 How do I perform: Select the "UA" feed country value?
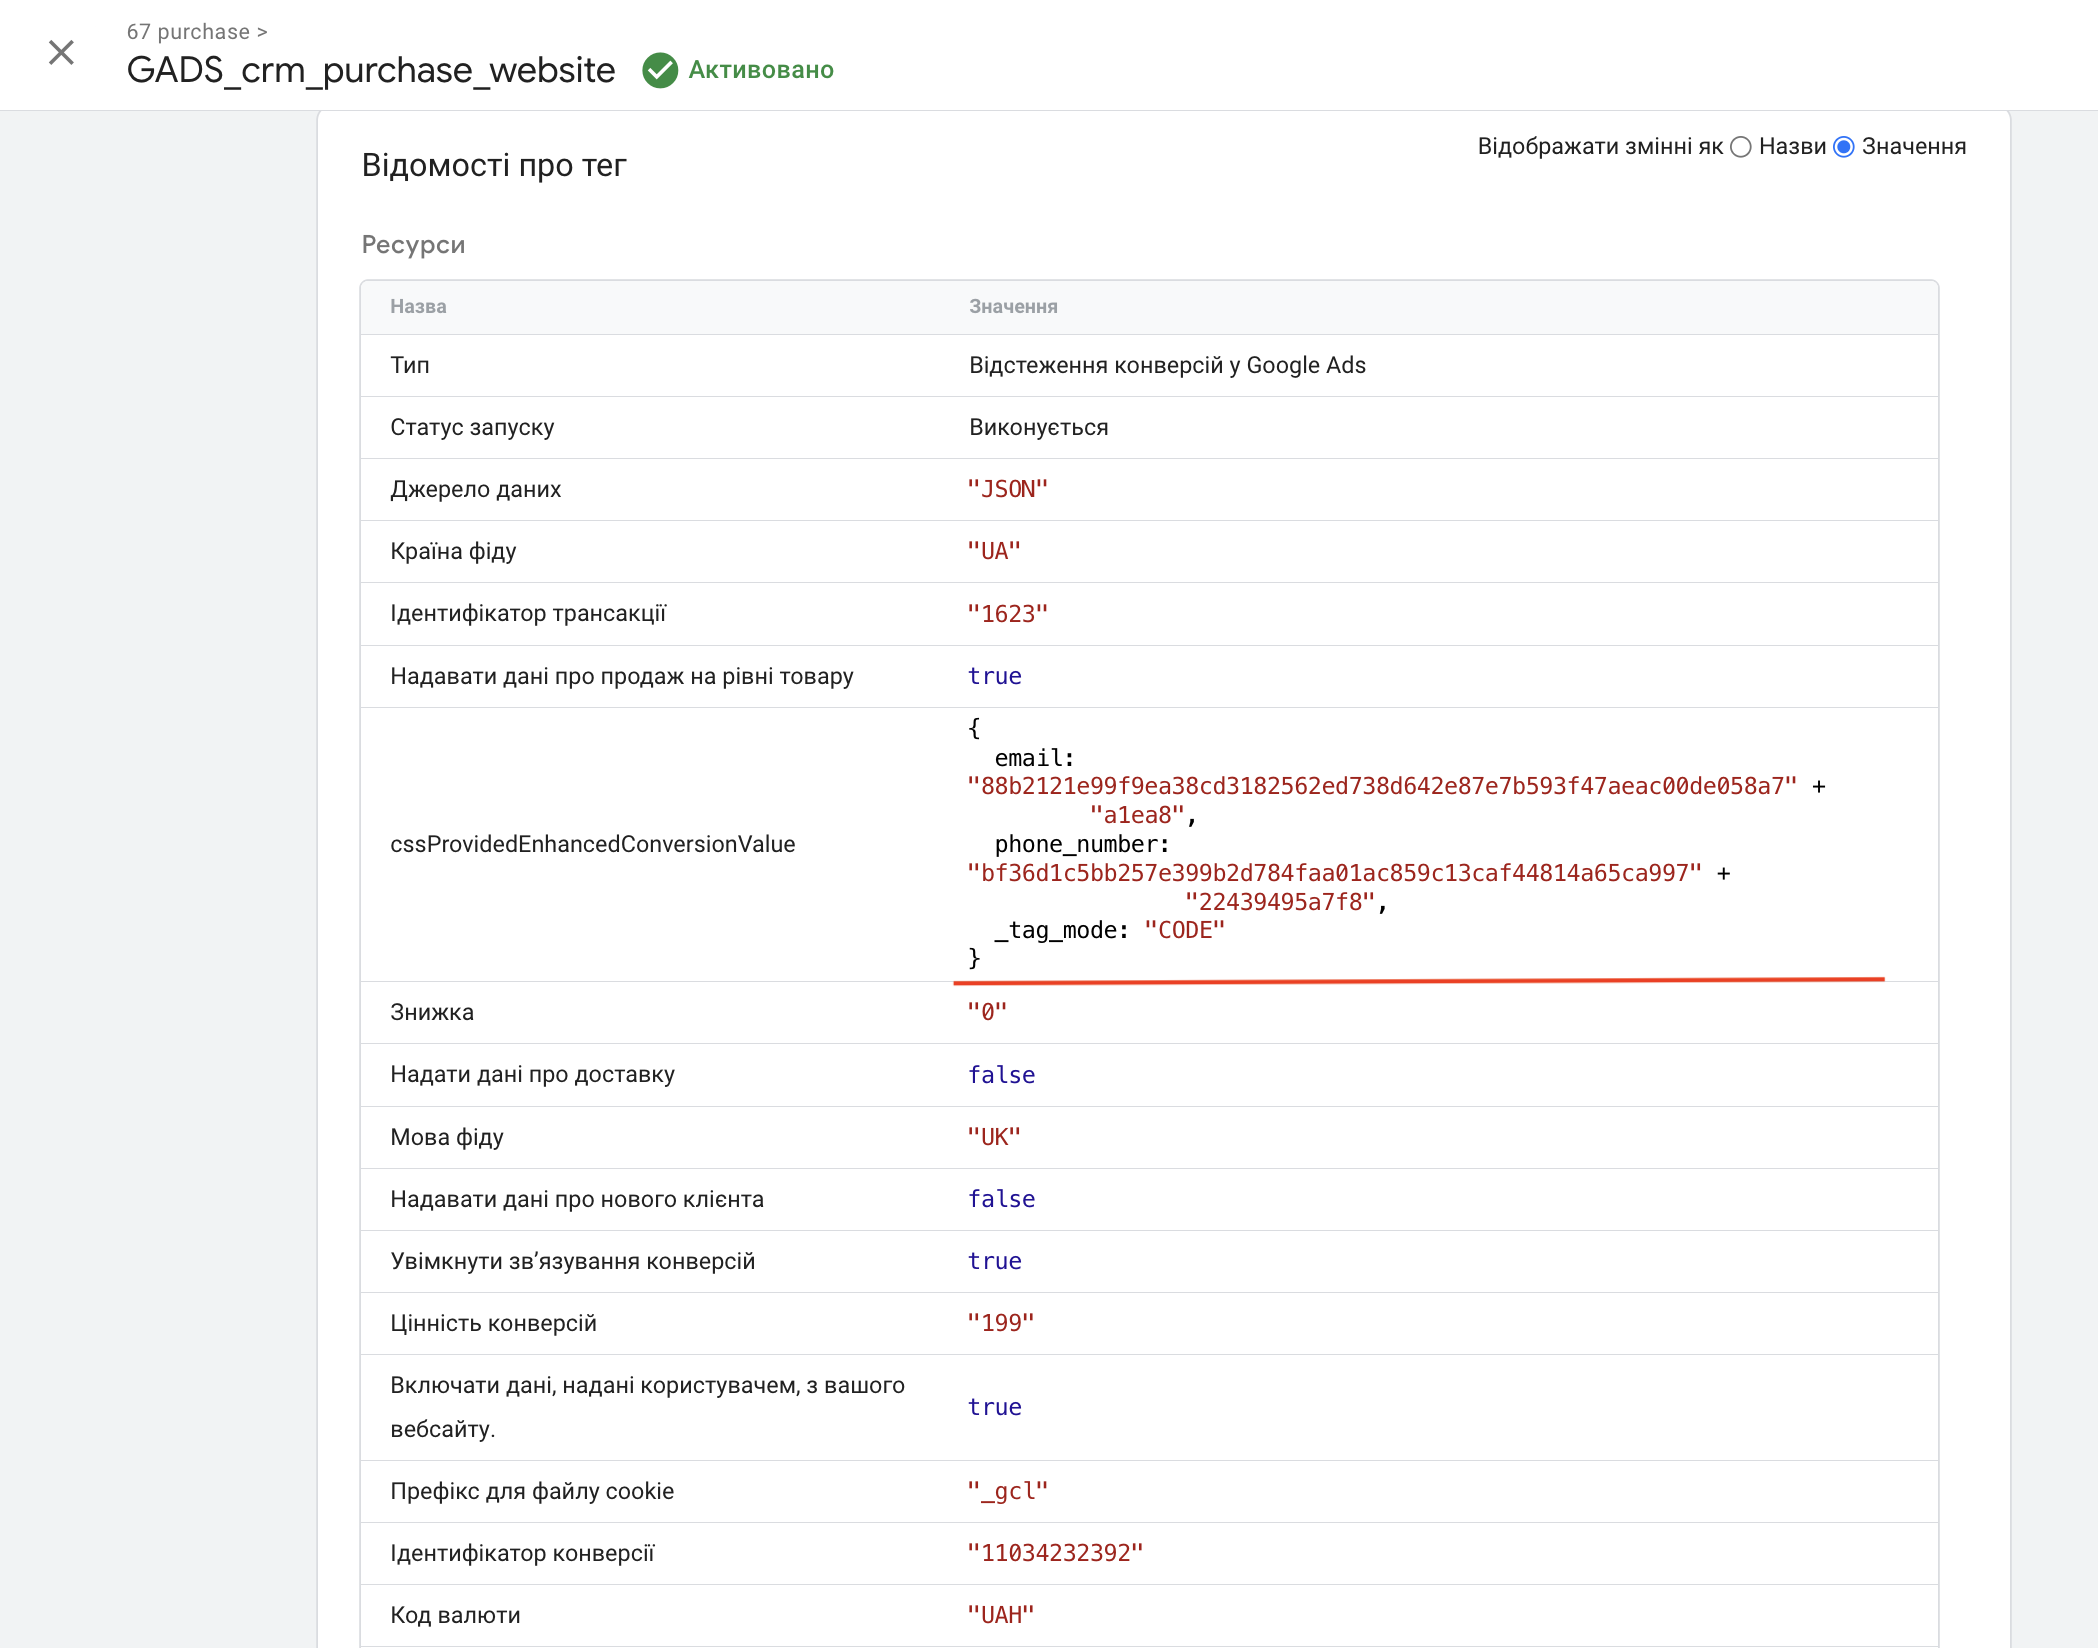click(994, 551)
